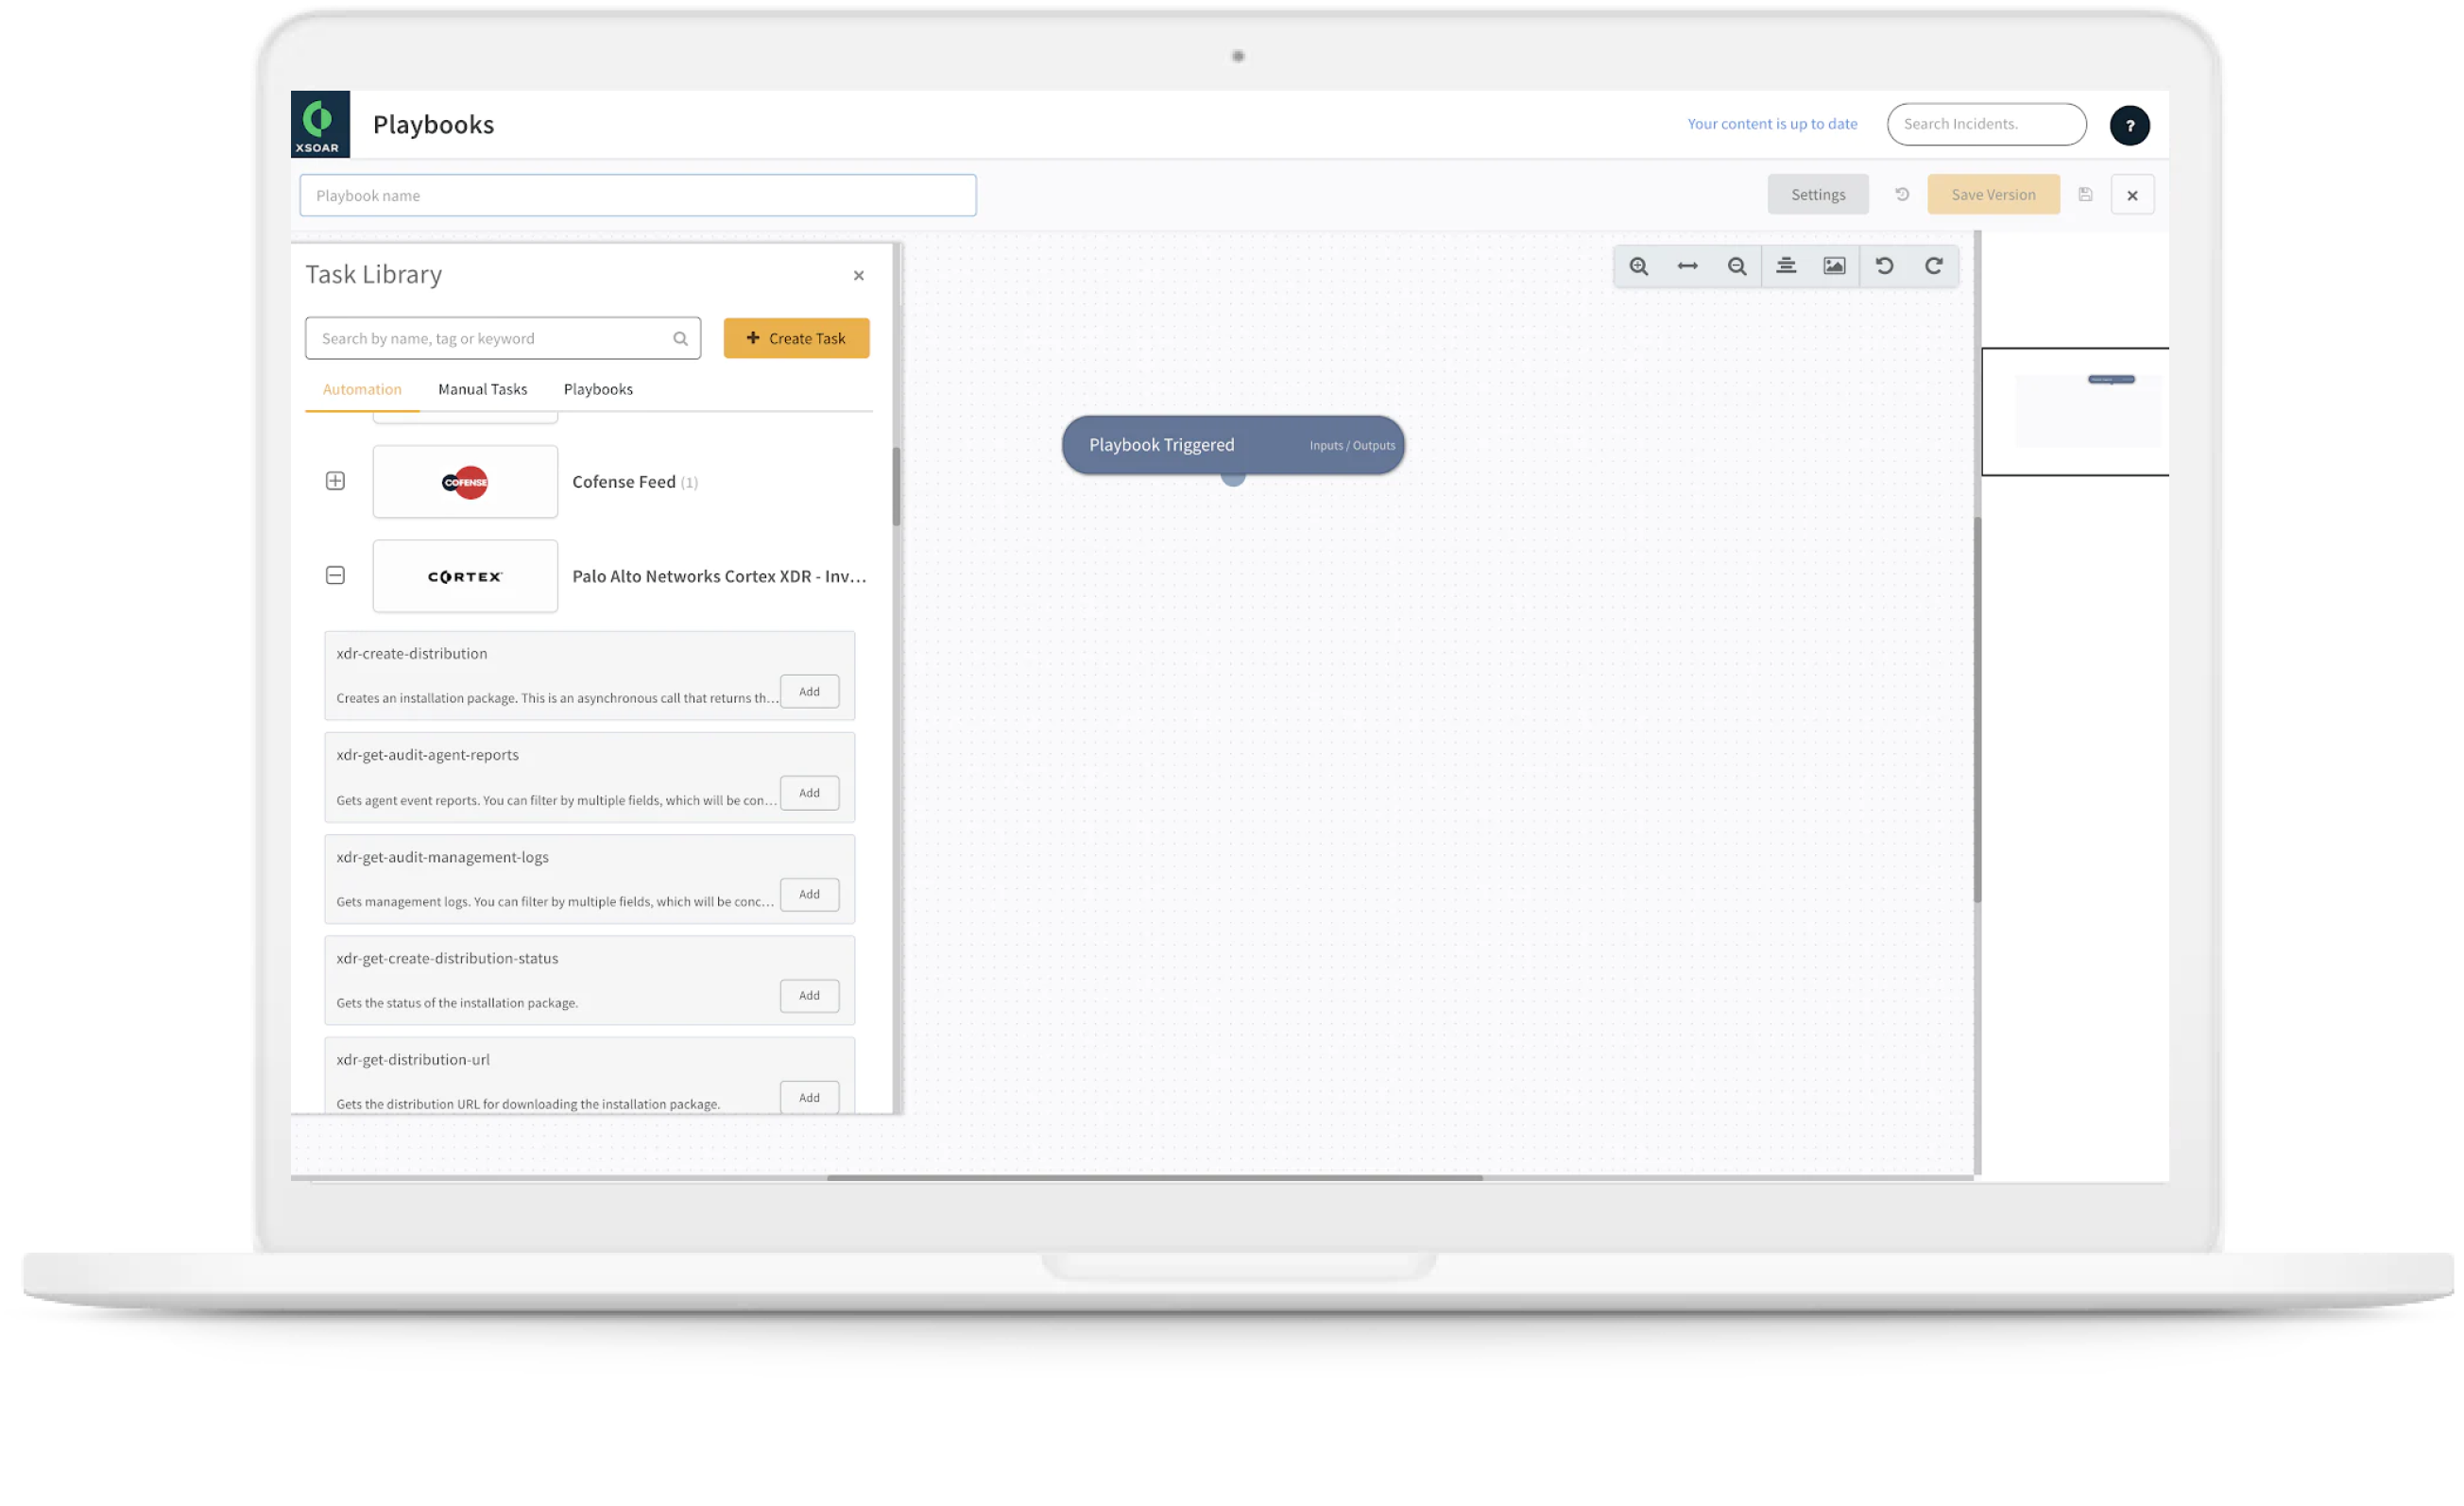Collapse the Cortex XDR task group
2464x1506 pixels.
335,575
